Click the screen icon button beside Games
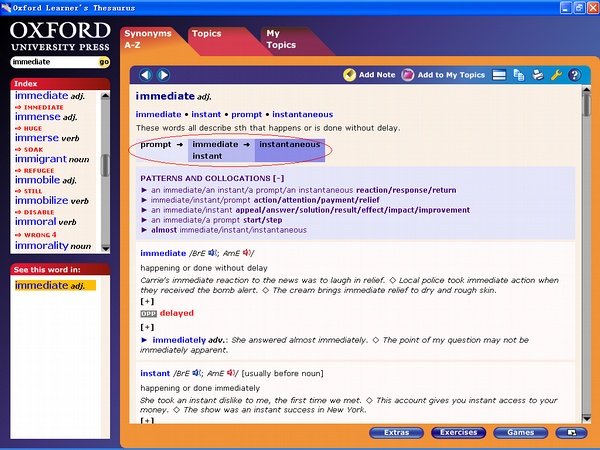This screenshot has height=450, width=600. 571,433
